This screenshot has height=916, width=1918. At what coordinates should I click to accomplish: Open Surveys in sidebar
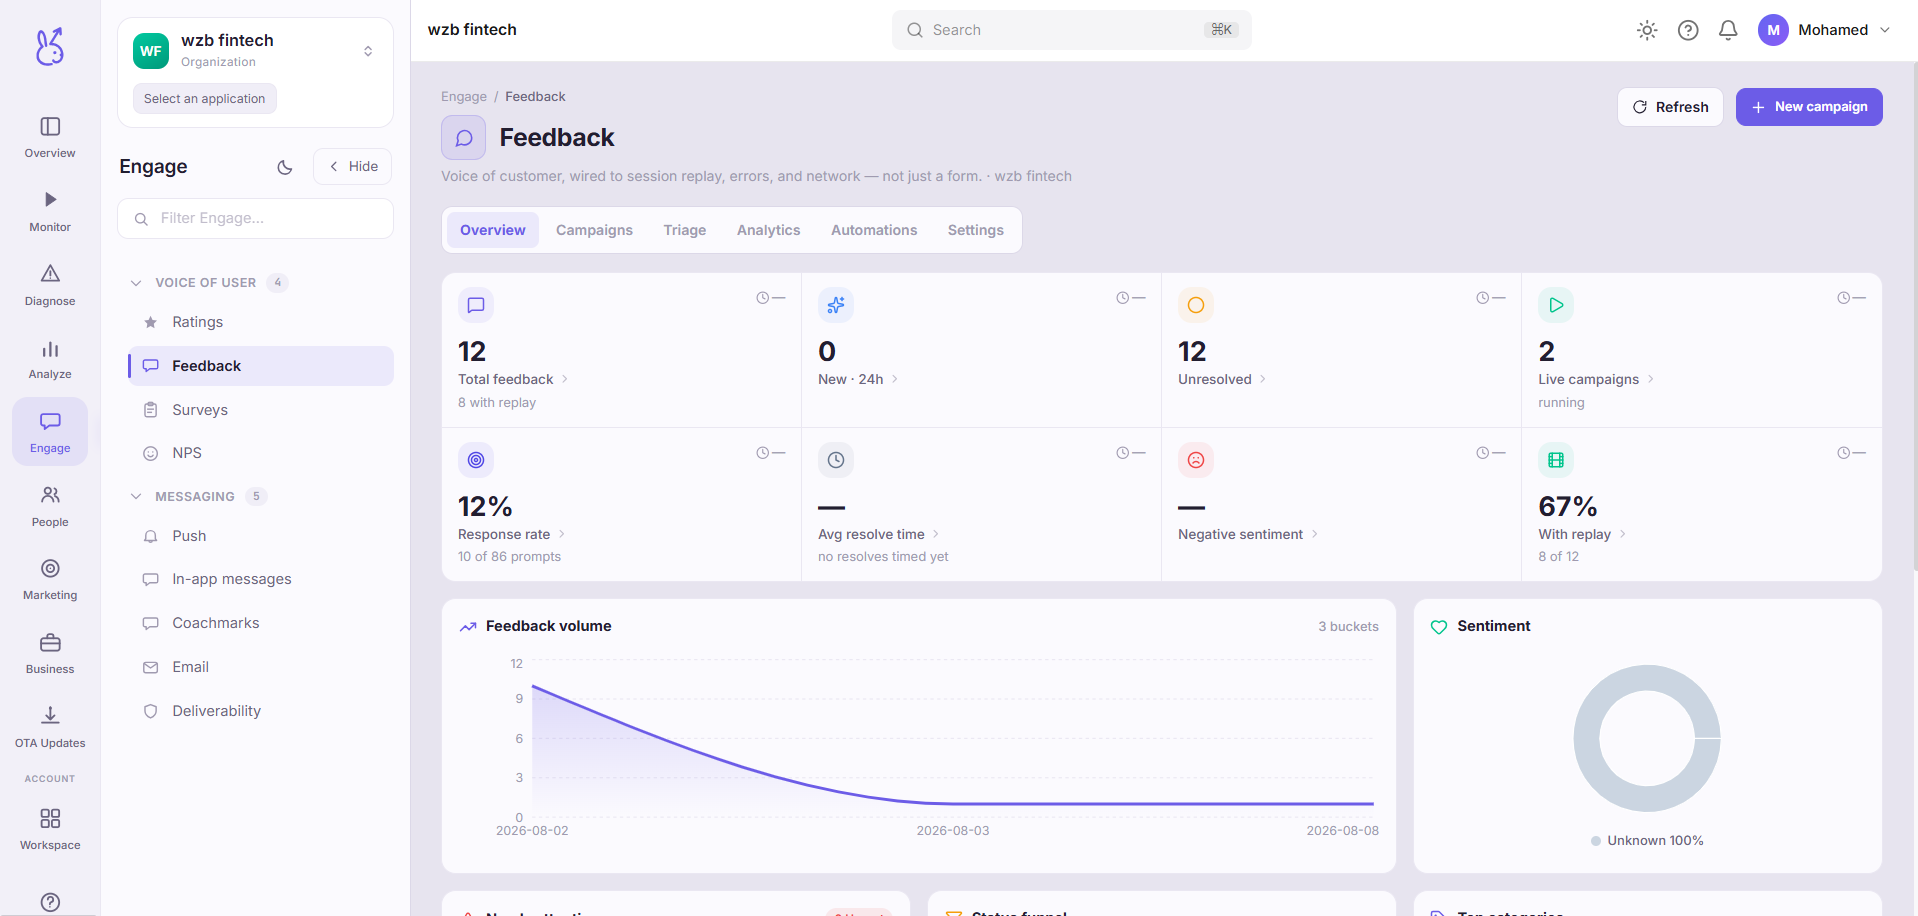point(260,410)
